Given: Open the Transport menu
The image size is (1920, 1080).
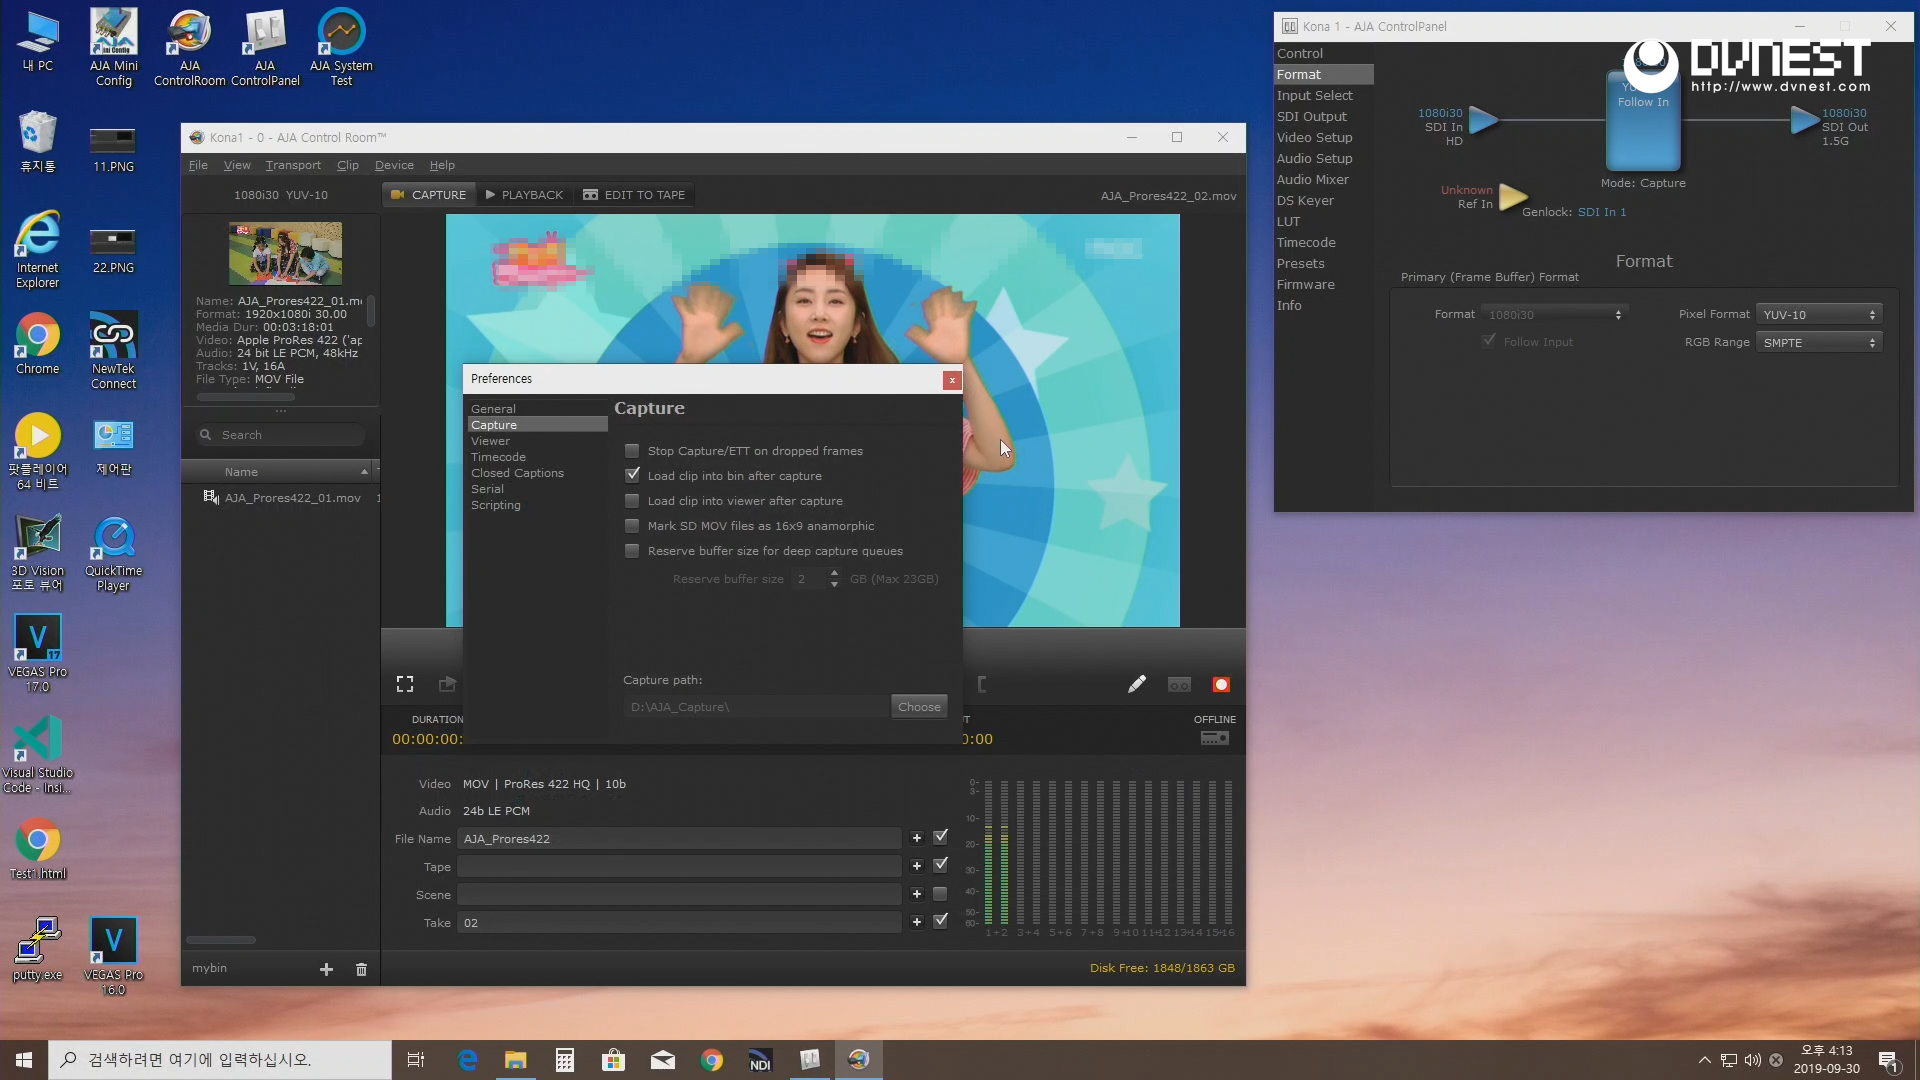Looking at the screenshot, I should pos(293,165).
